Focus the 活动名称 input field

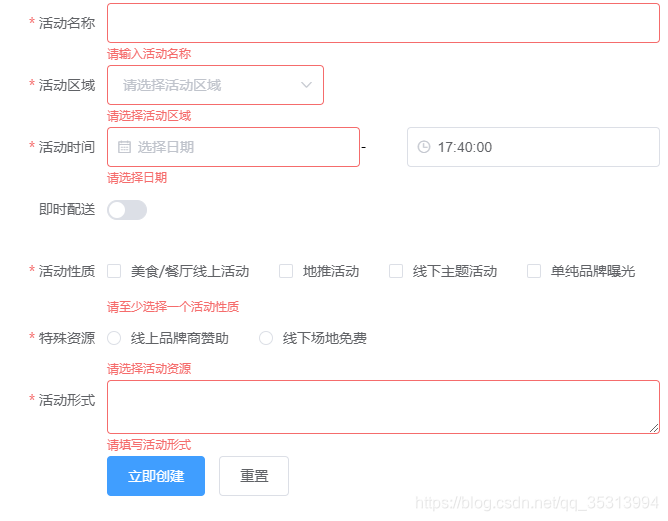383,23
